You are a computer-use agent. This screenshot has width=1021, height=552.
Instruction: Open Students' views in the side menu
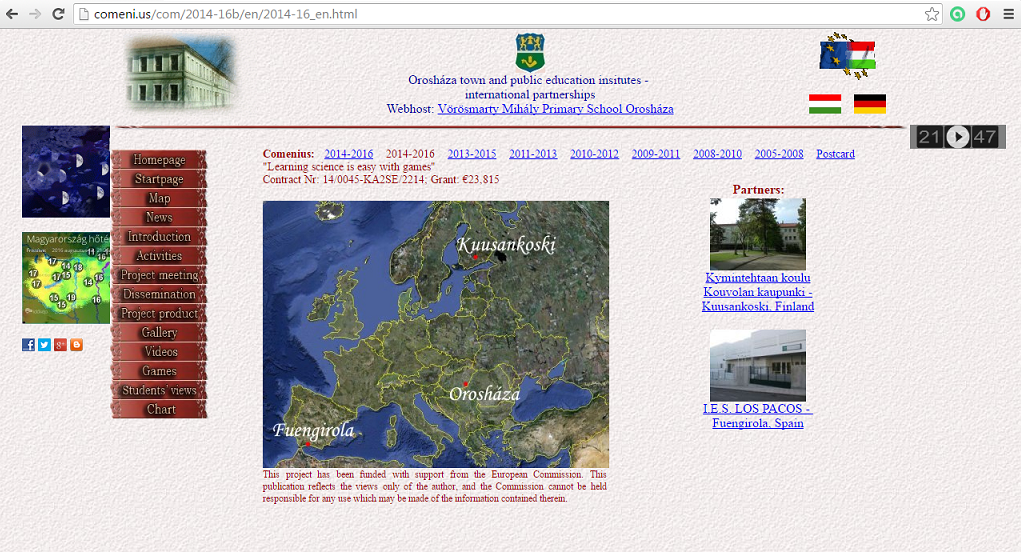point(160,390)
